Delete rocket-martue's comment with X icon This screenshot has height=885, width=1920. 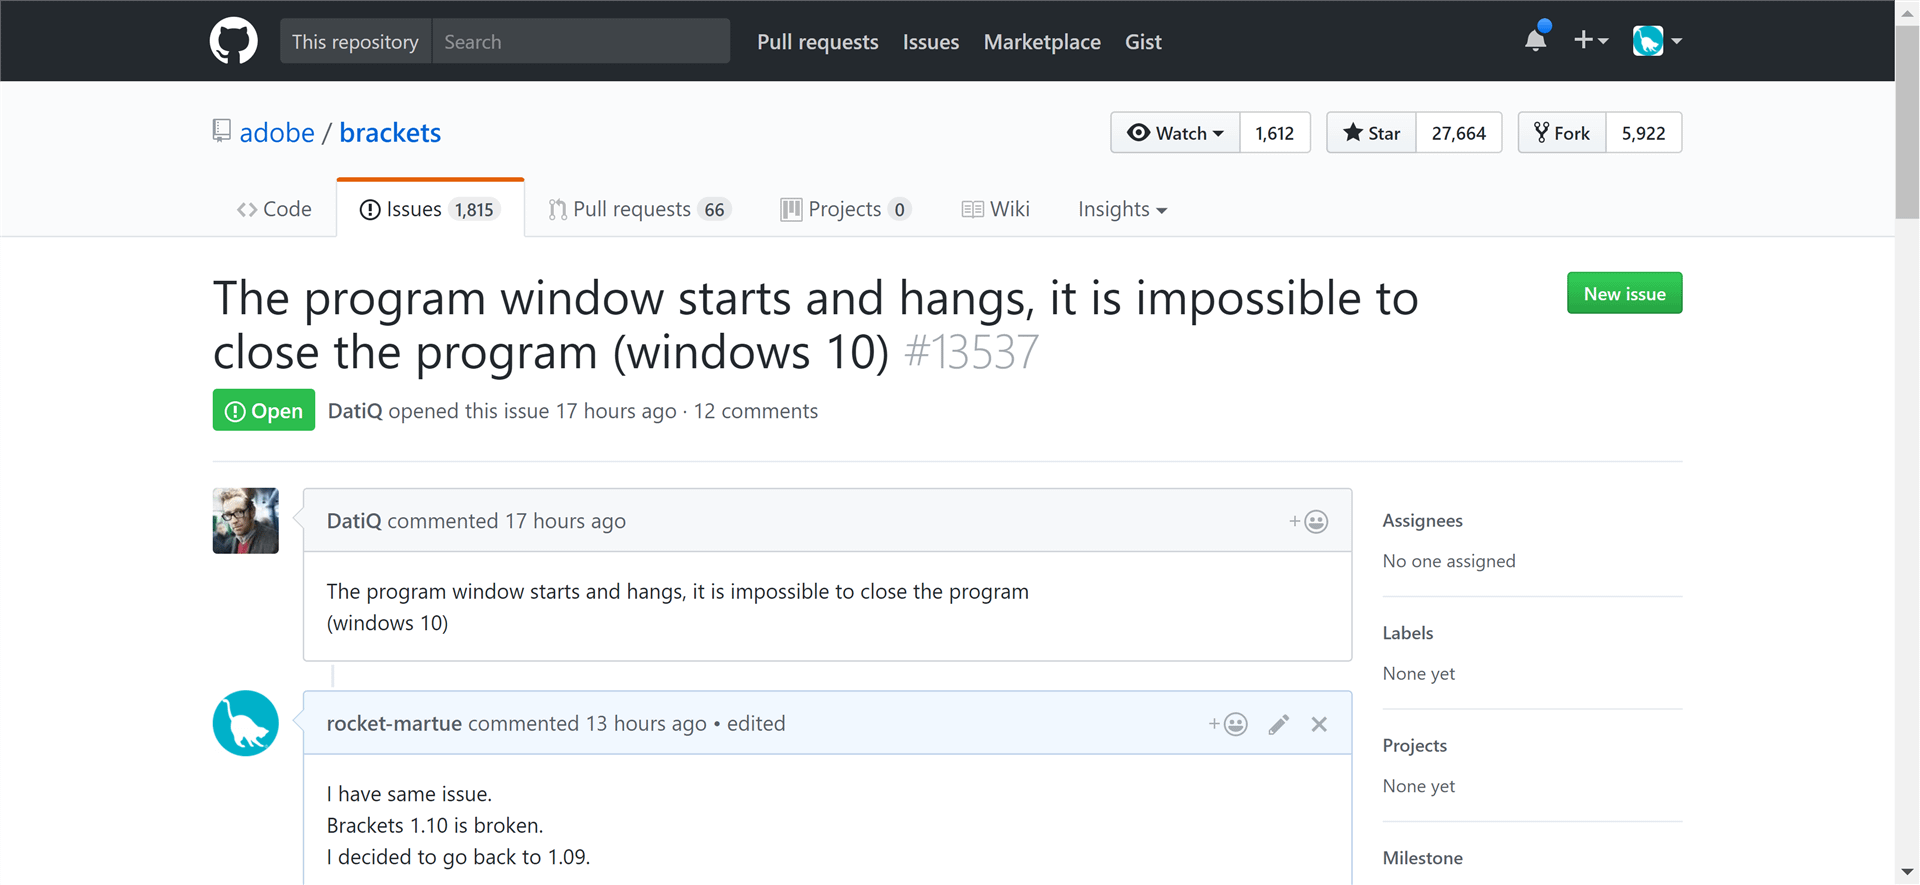click(1319, 724)
